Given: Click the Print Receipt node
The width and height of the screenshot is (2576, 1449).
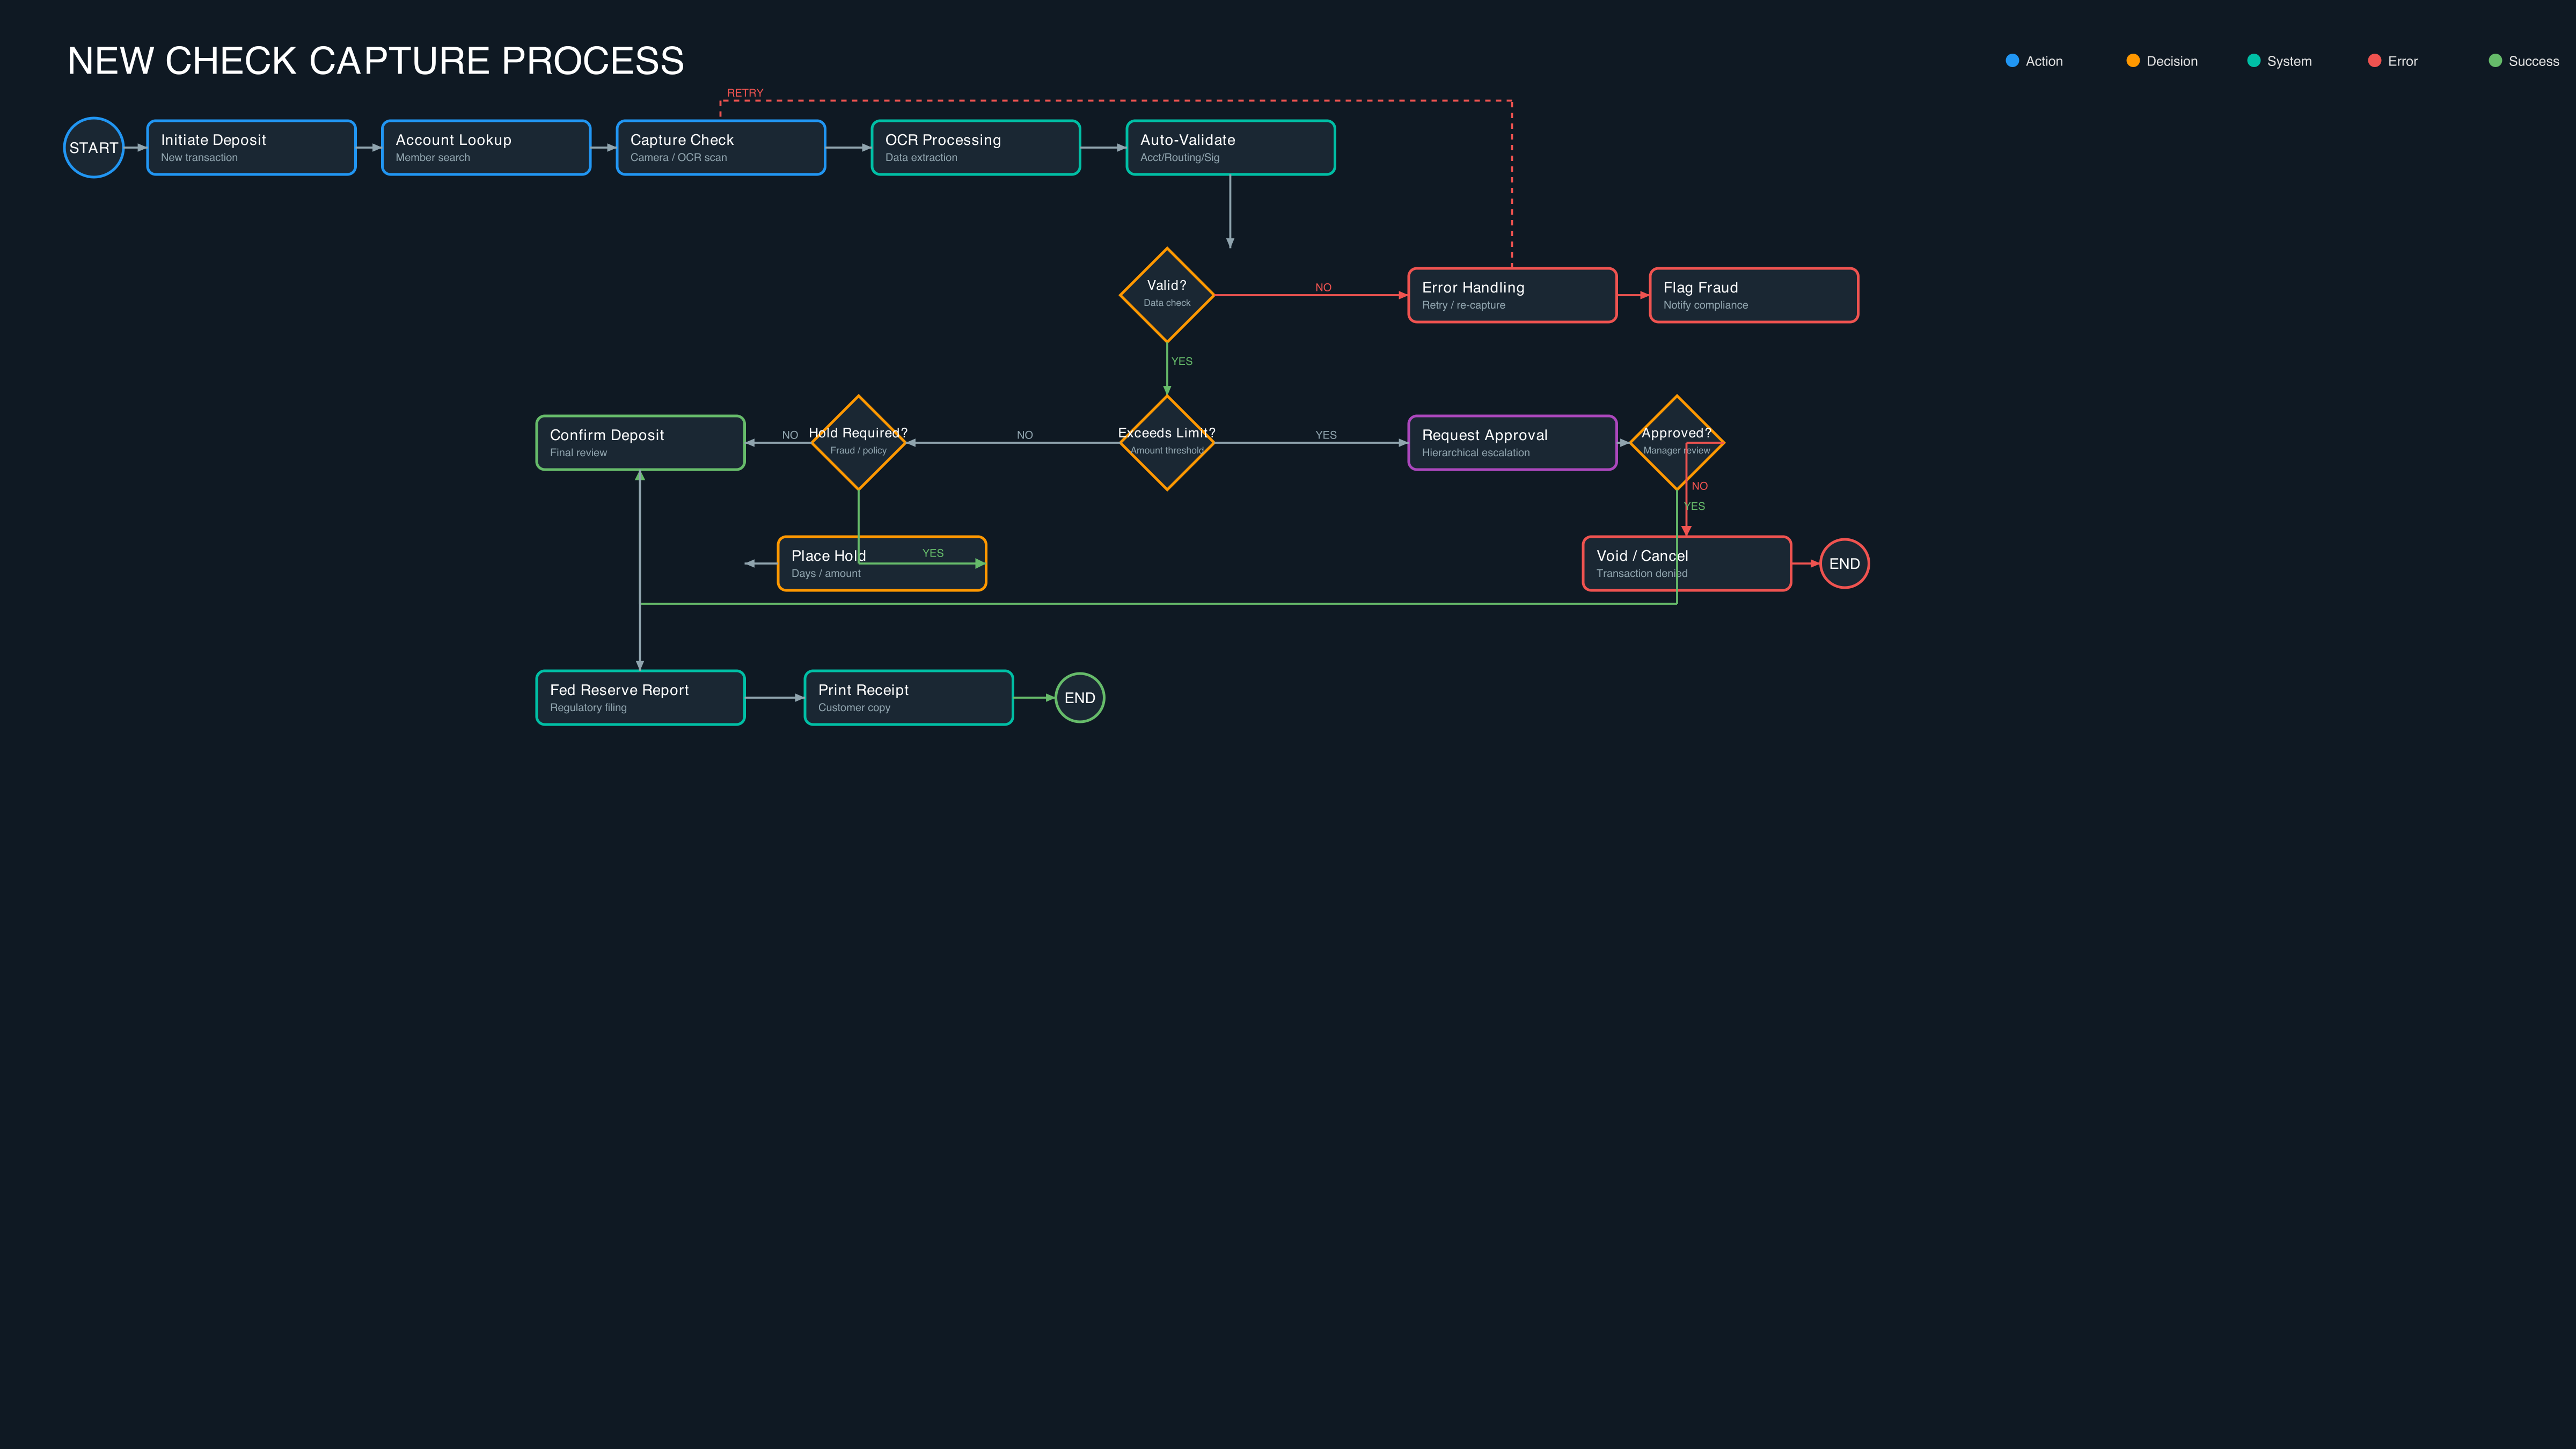Looking at the screenshot, I should [x=908, y=697].
